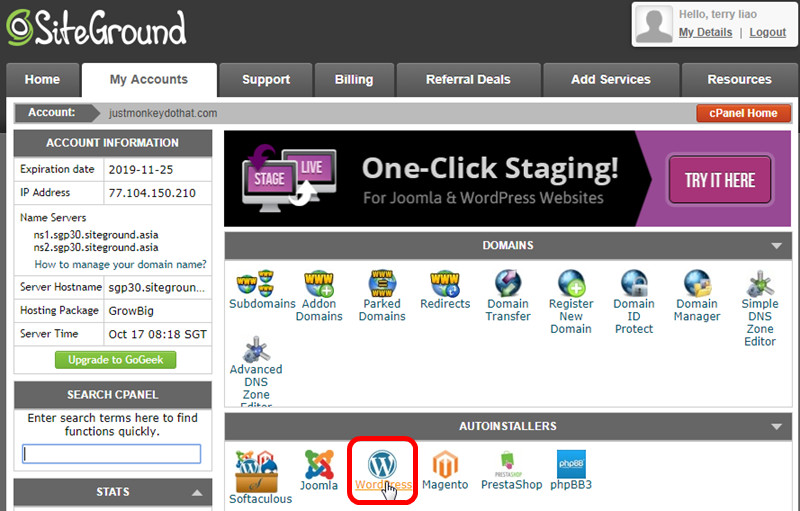Screen dimensions: 800x511
Task: Open the My Details link
Action: point(705,32)
